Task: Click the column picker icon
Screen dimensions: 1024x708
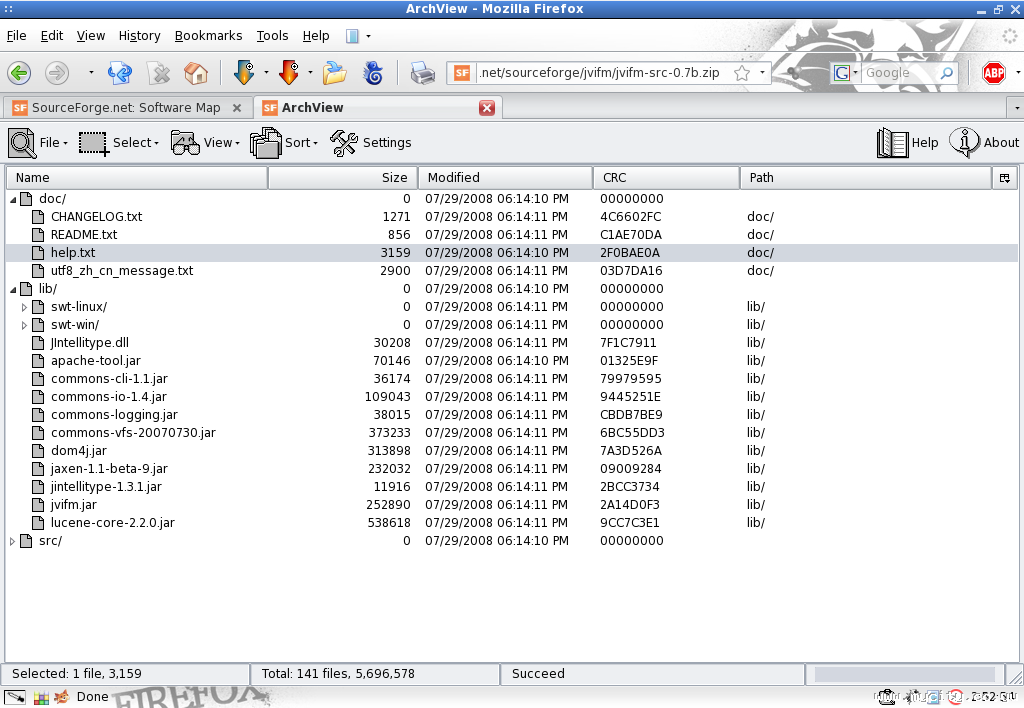Action: (1004, 178)
